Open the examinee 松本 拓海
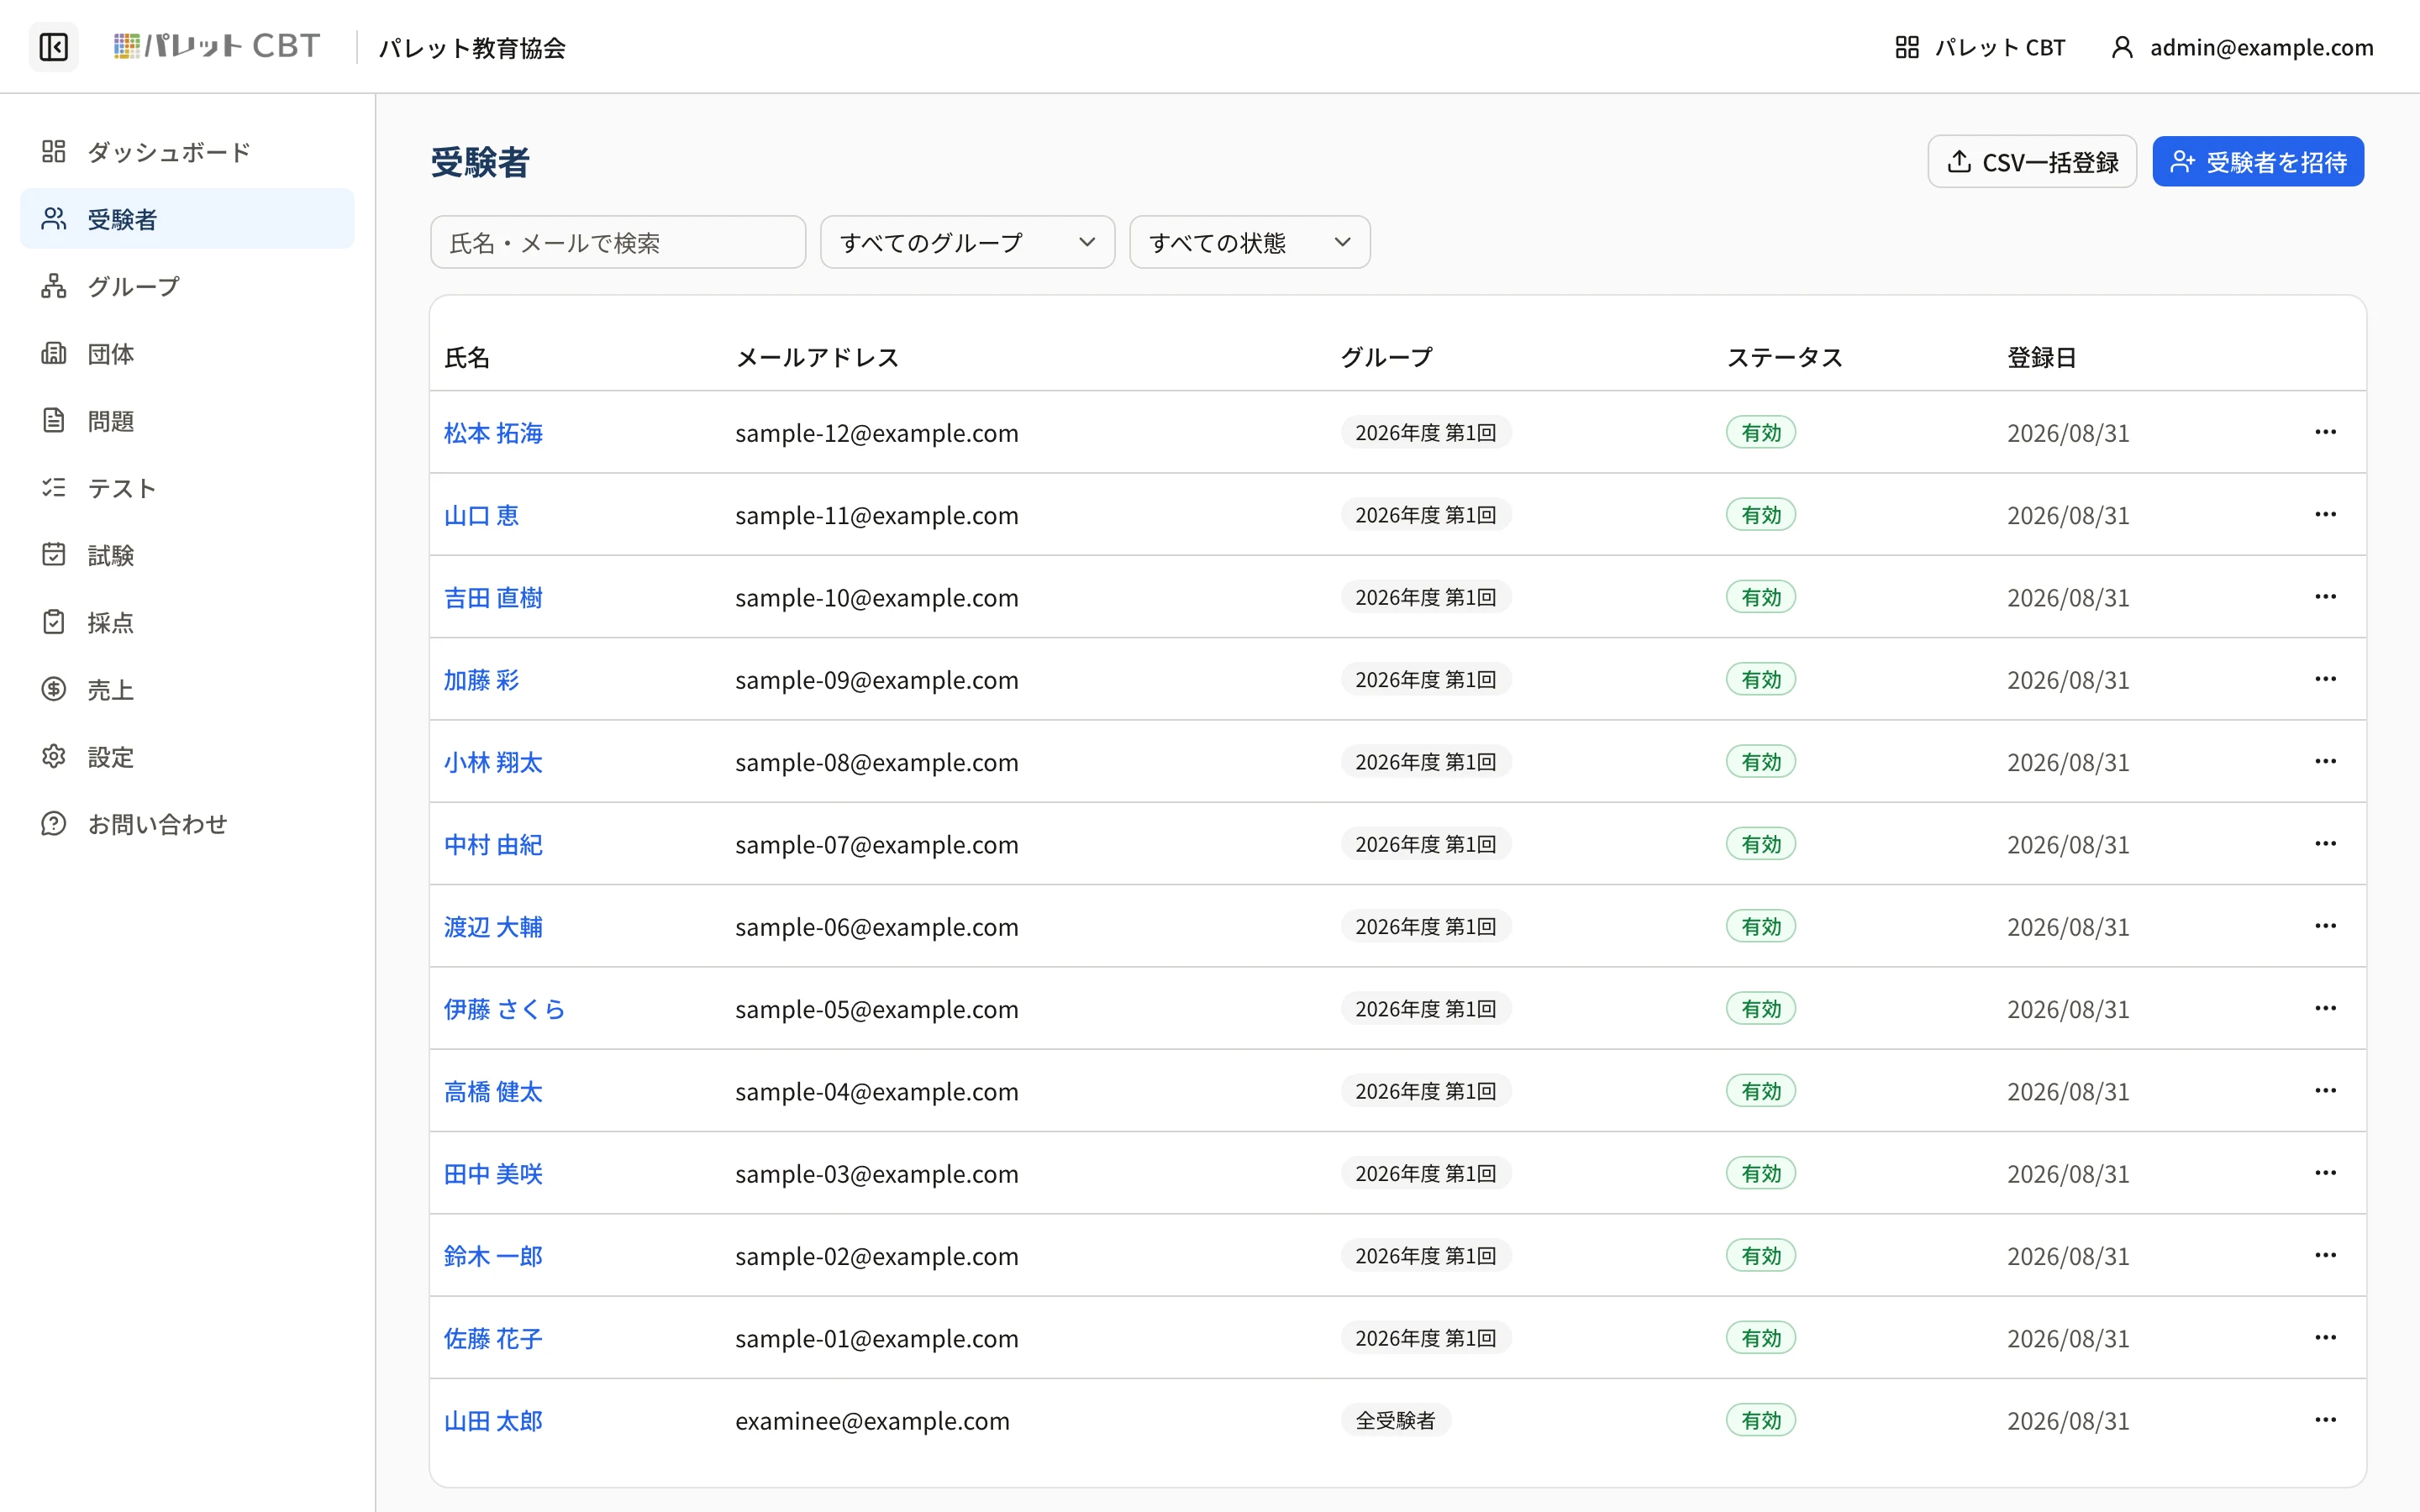The width and height of the screenshot is (2420, 1512). point(493,433)
